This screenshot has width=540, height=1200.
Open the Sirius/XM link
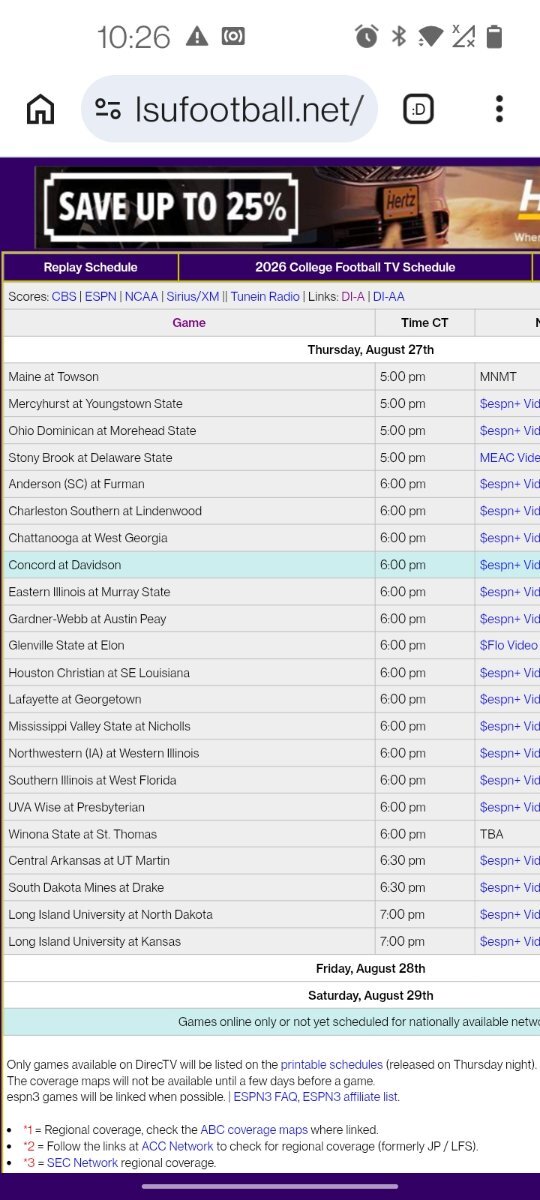192,297
